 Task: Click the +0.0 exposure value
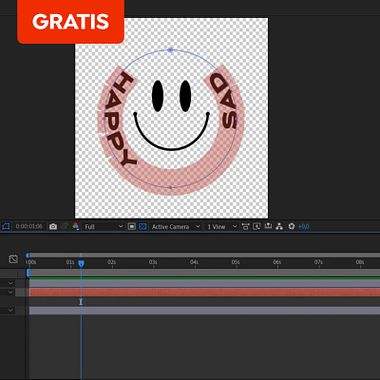click(304, 227)
